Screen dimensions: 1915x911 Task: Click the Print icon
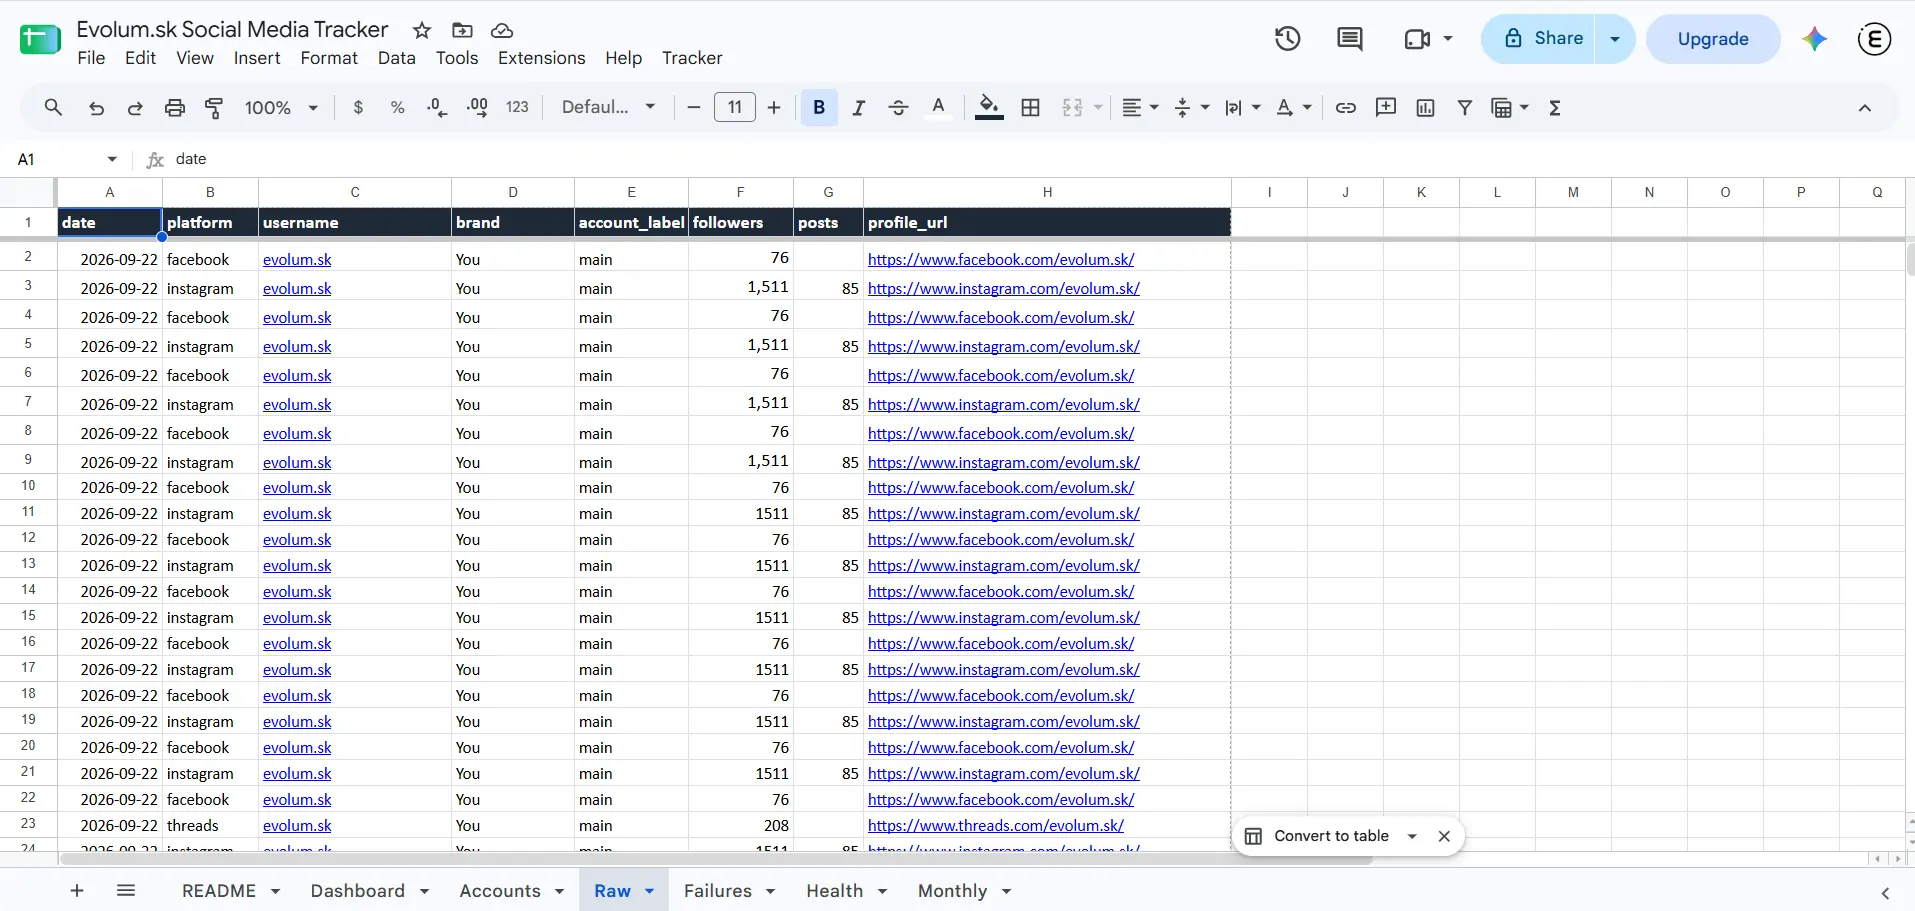(175, 108)
